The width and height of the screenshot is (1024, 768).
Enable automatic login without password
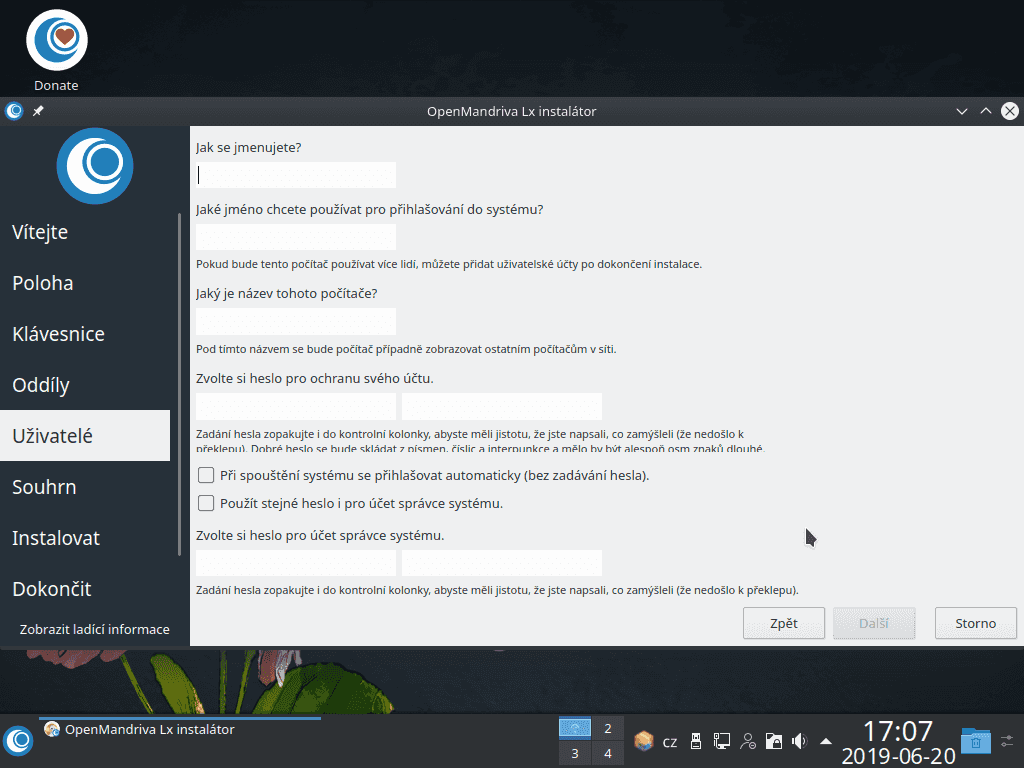tap(205, 475)
